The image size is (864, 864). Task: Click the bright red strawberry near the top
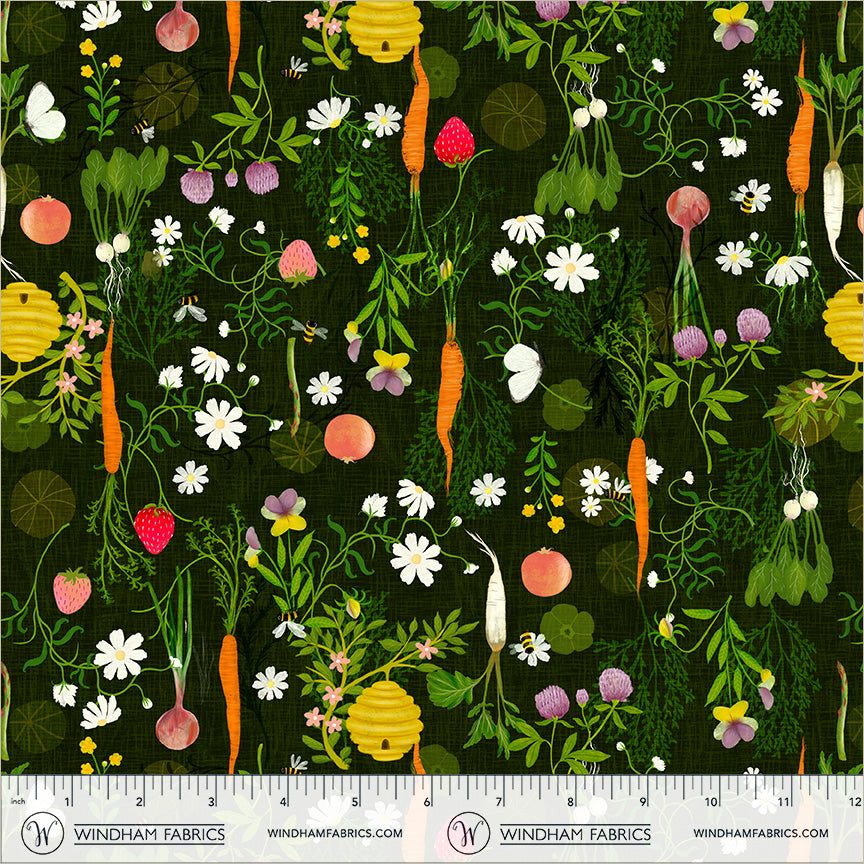pos(454,141)
